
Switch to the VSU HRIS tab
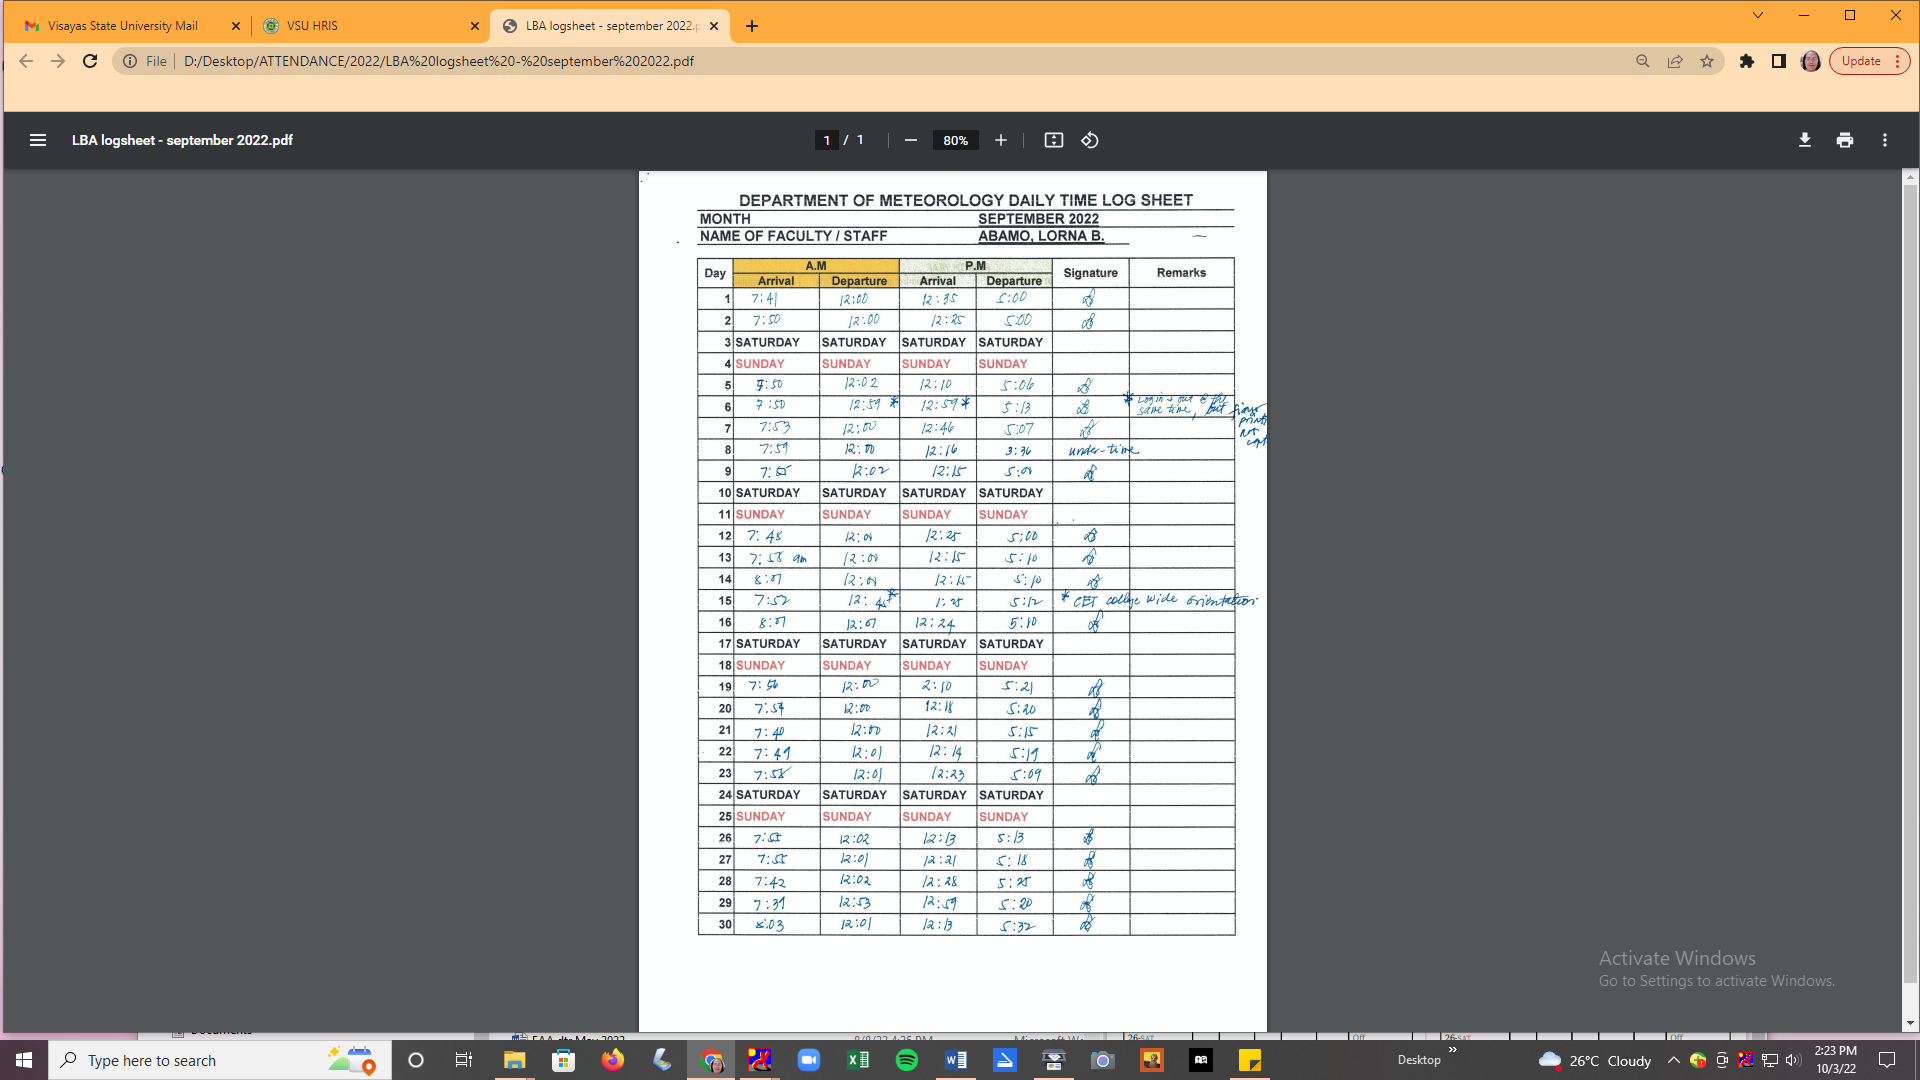[x=312, y=26]
